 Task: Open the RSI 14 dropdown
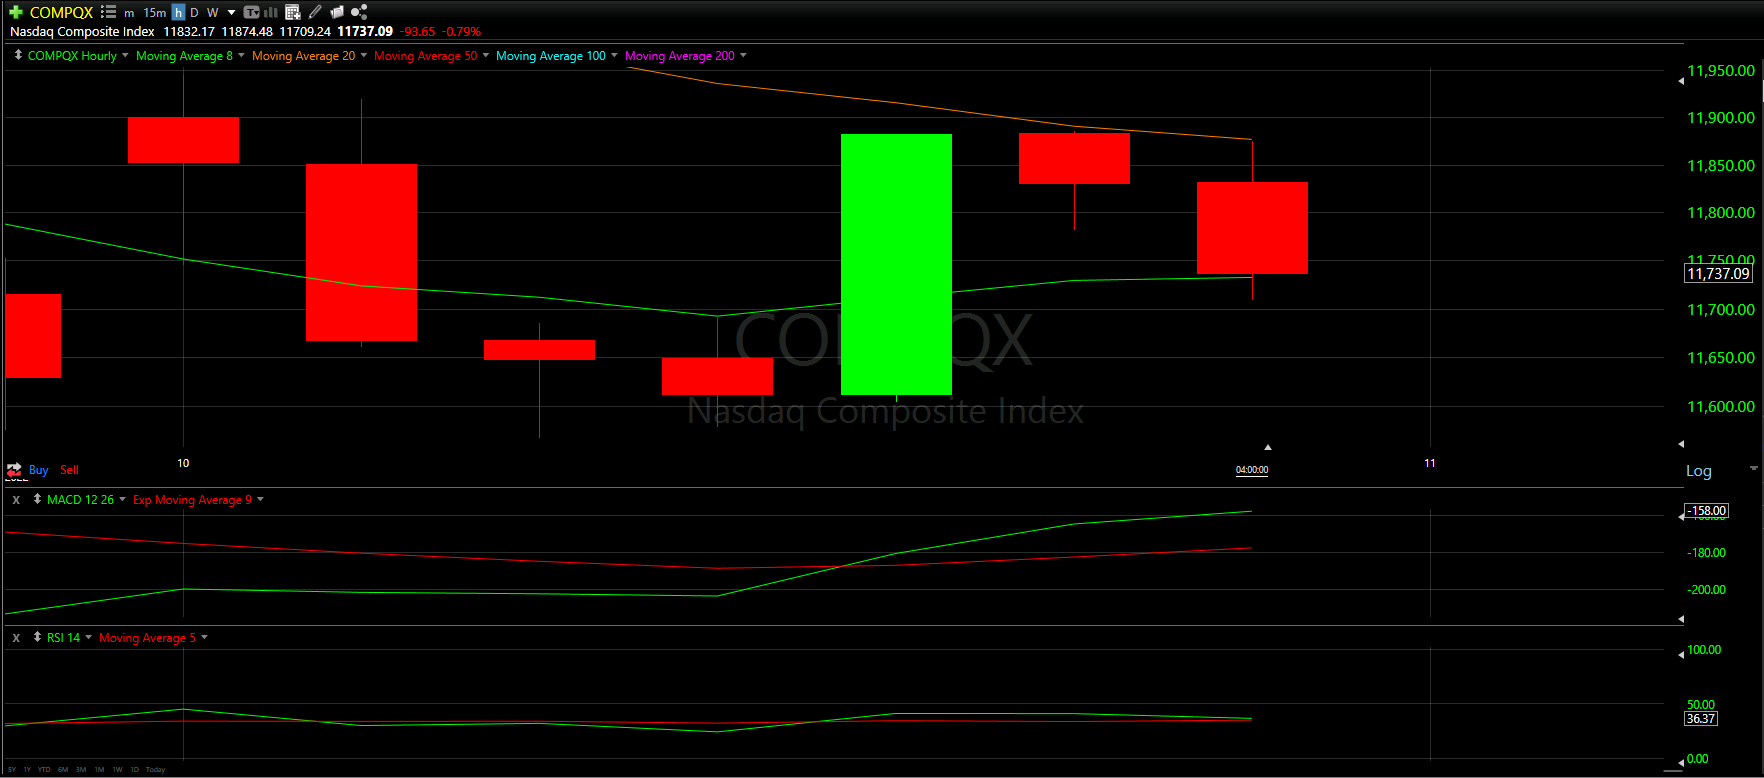[88, 637]
